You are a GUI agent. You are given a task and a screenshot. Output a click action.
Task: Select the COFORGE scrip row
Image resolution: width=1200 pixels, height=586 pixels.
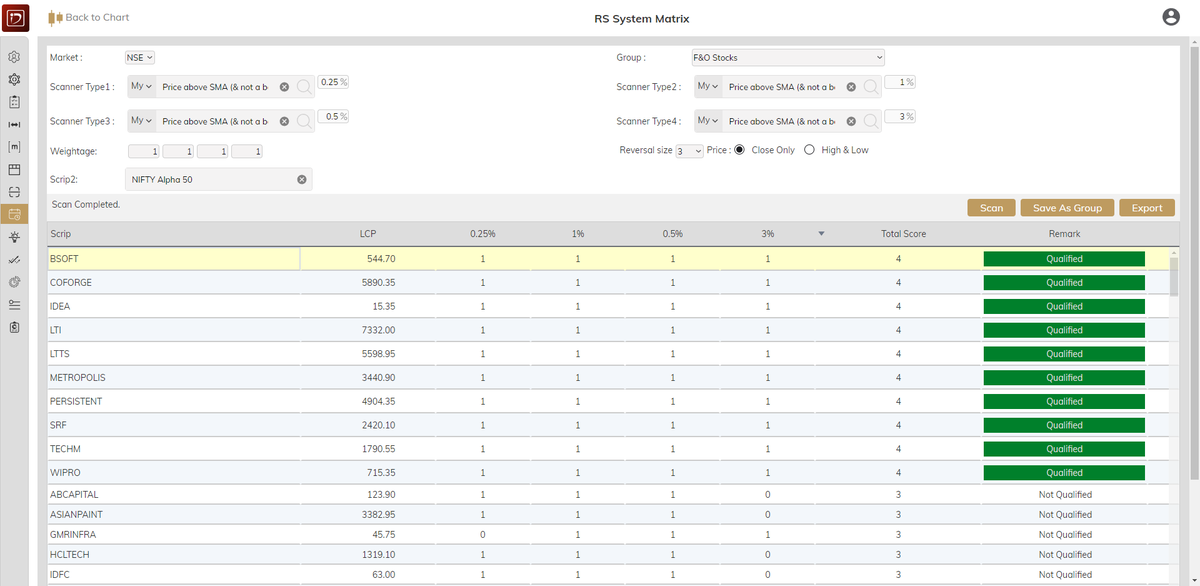[608, 283]
